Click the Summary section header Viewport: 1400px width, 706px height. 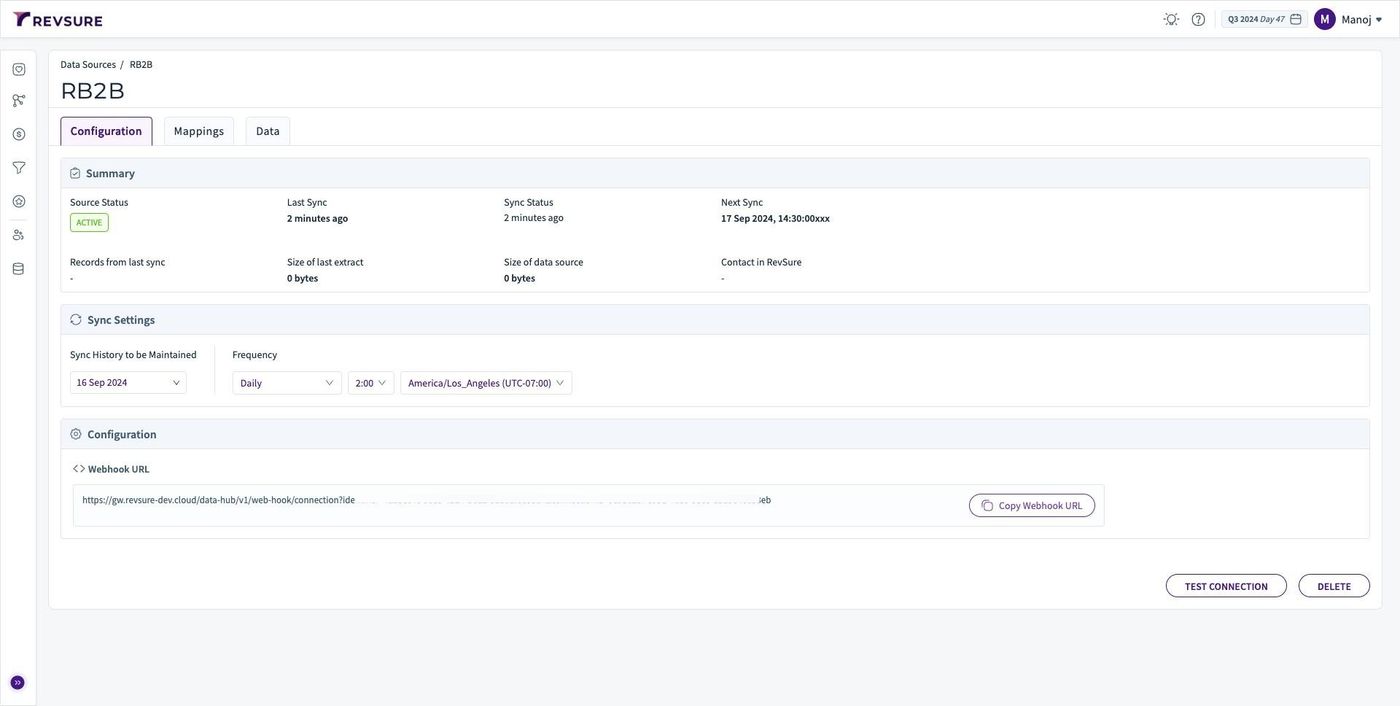(x=715, y=173)
